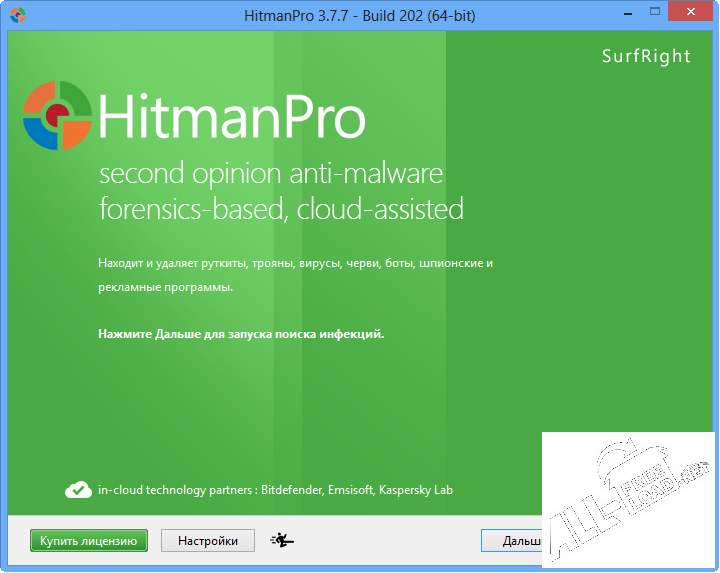Click the running man Kickstart icon

(282, 541)
